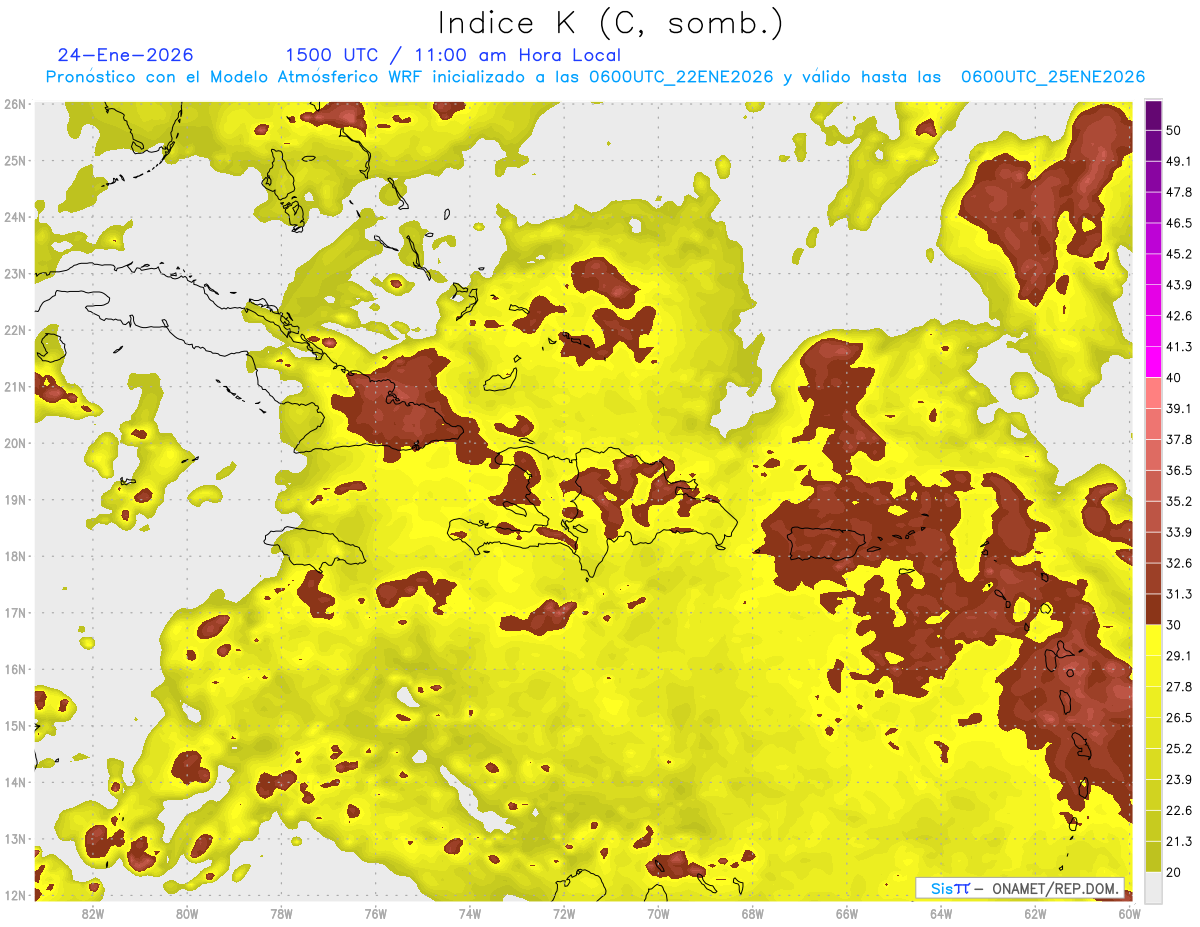Click the "62W" longitude tick label
The height and width of the screenshot is (927, 1200).
(x=1035, y=913)
